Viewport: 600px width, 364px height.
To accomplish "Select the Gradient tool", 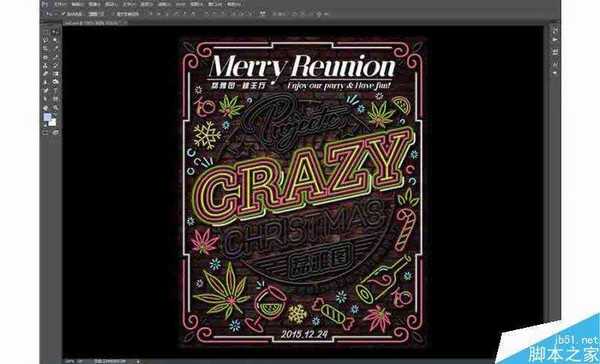I will (x=55, y=73).
